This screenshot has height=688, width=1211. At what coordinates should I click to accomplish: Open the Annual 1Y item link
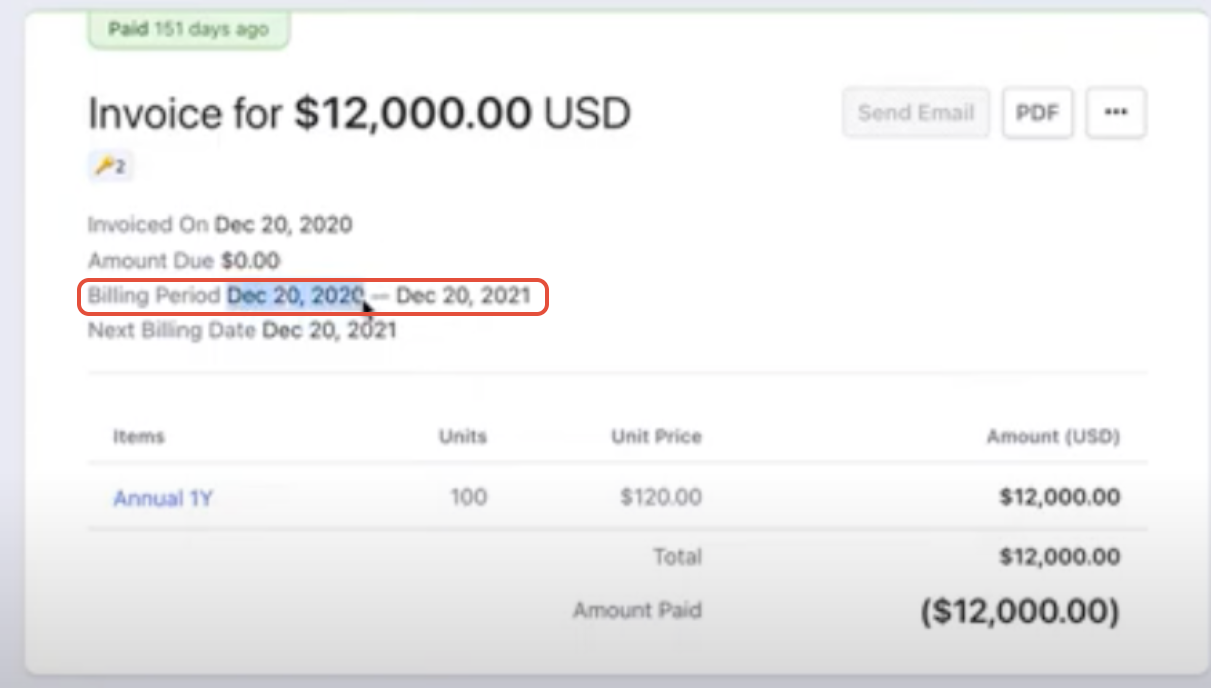(x=163, y=498)
